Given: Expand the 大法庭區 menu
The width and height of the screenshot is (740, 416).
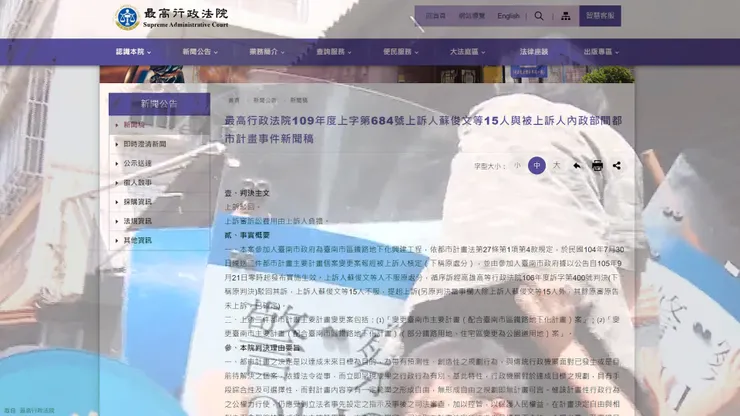Looking at the screenshot, I should pyautogui.click(x=467, y=52).
